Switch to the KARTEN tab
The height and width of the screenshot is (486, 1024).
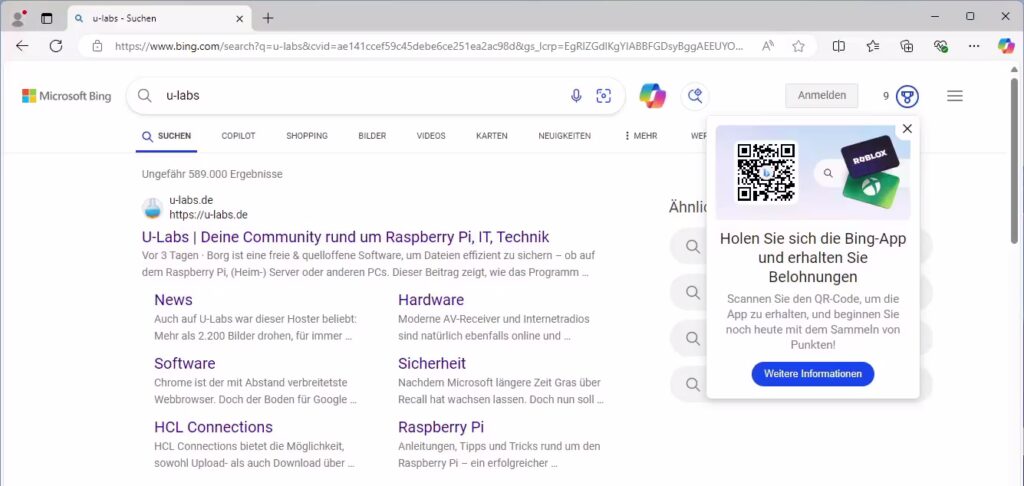pyautogui.click(x=492, y=136)
